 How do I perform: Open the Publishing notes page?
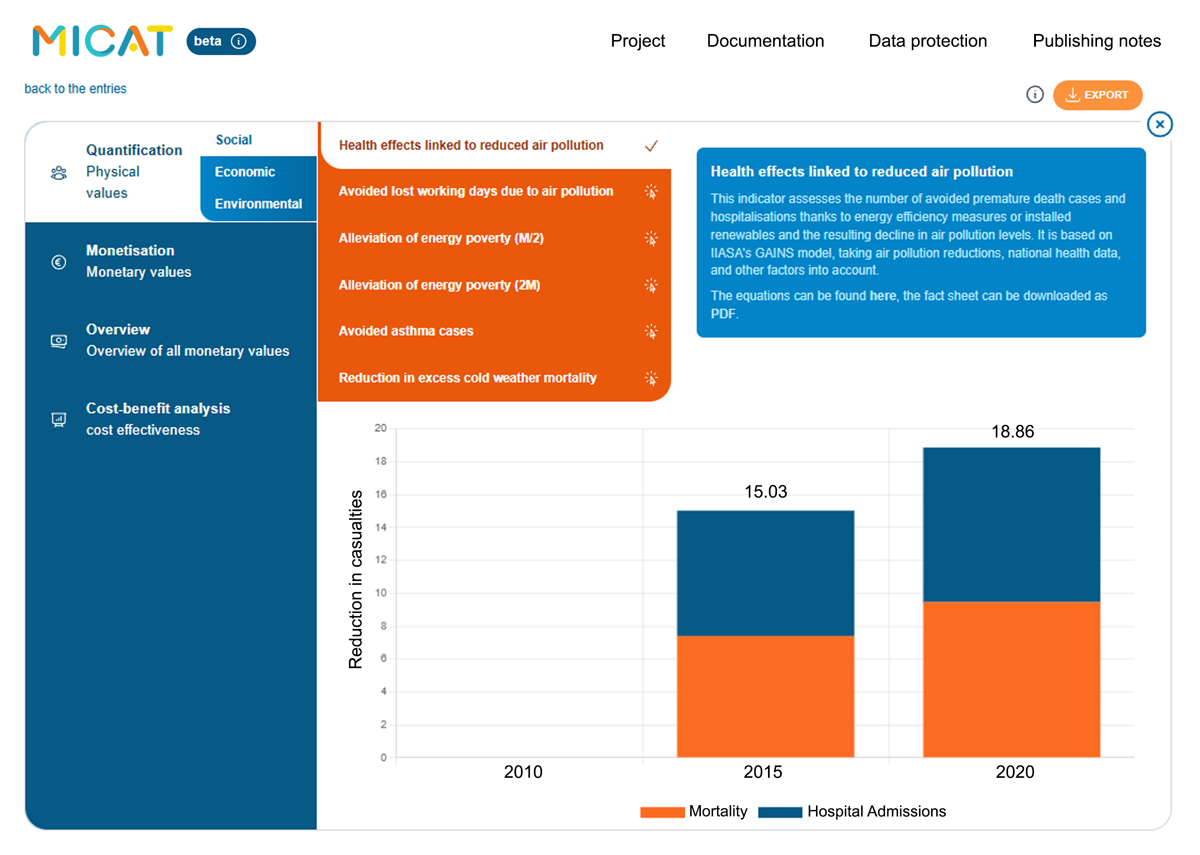coord(1097,41)
